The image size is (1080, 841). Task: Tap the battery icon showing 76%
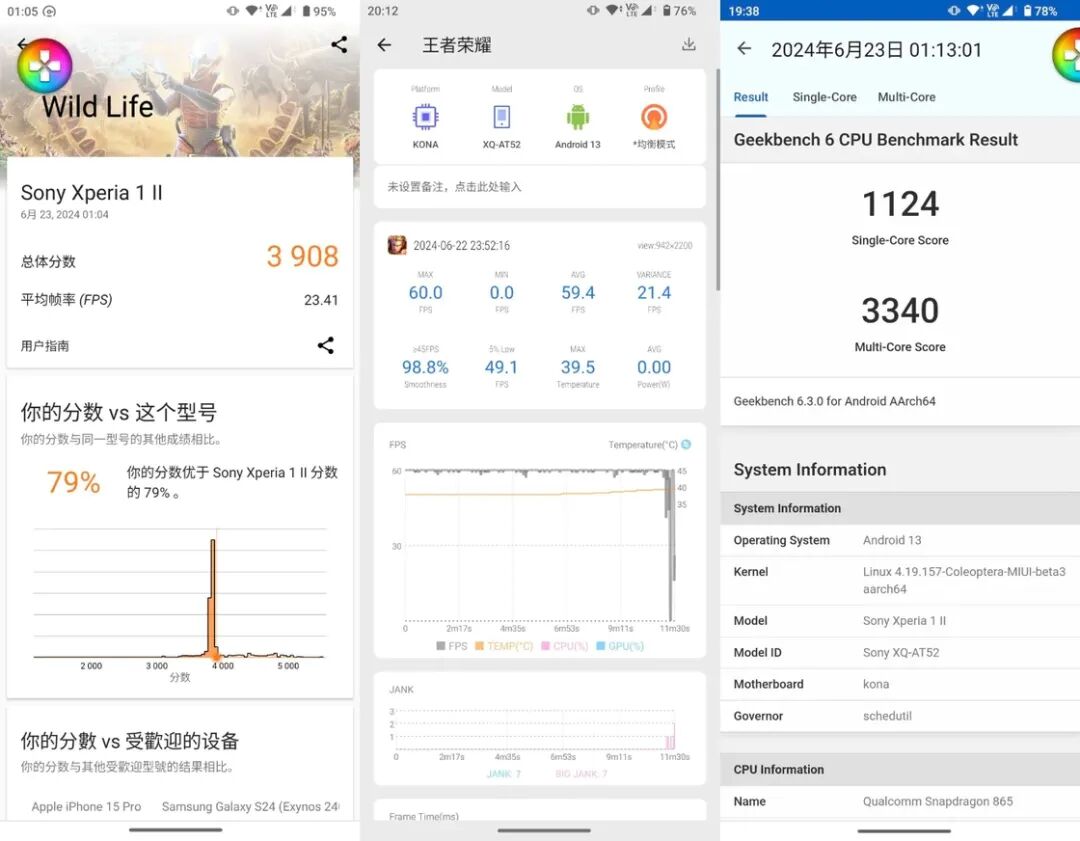(x=667, y=11)
